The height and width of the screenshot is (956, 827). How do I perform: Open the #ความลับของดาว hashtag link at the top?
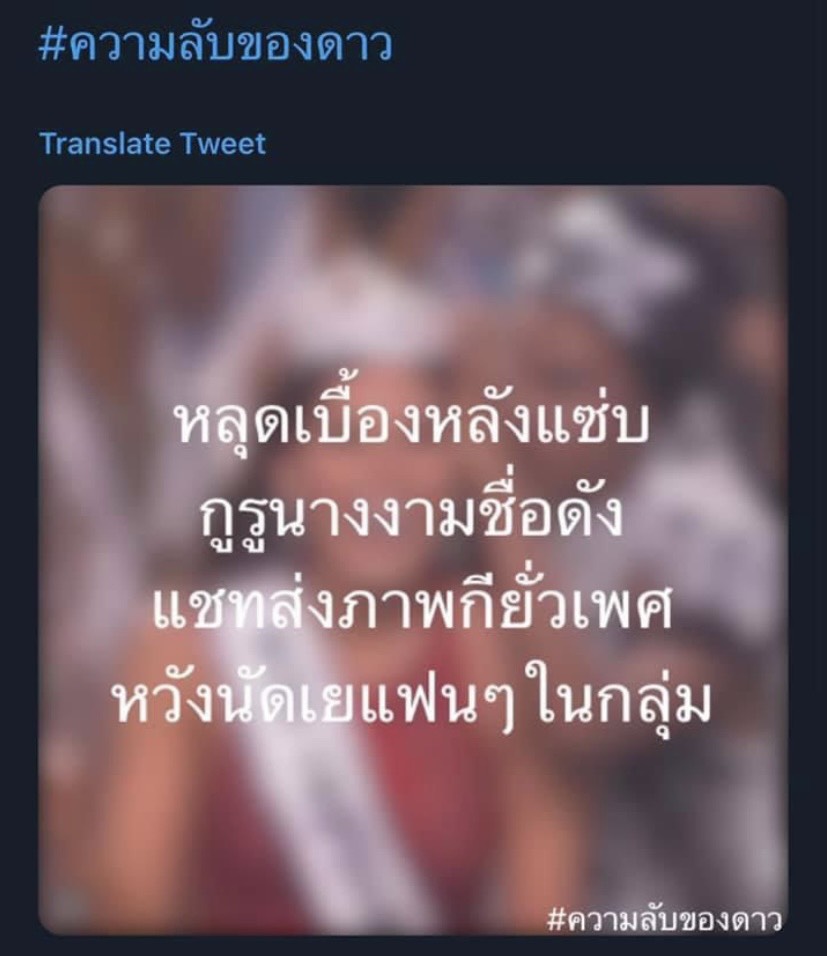click(216, 46)
